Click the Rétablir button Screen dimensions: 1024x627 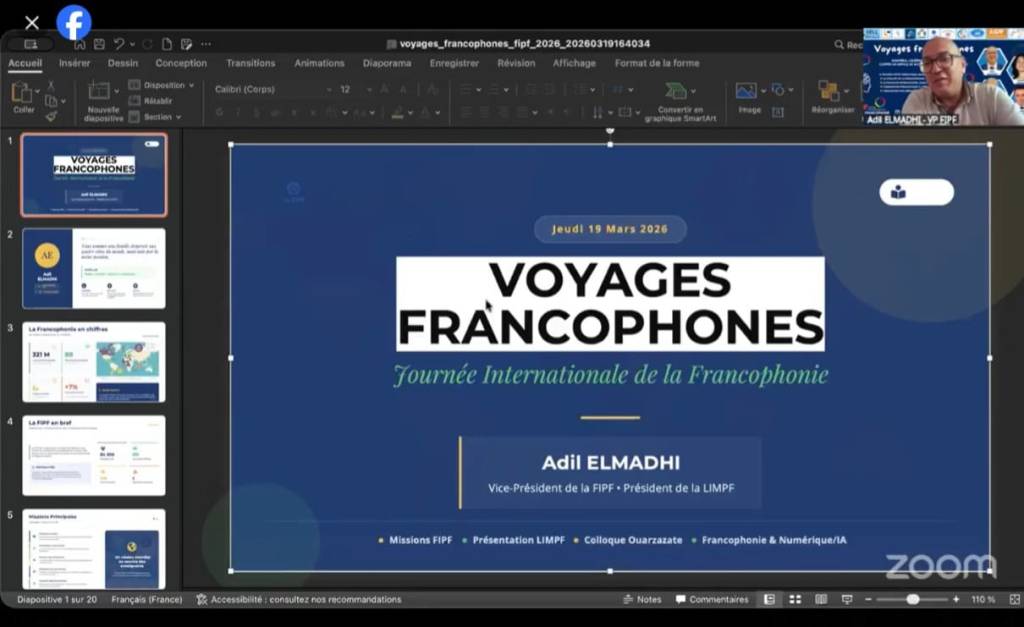click(158, 101)
